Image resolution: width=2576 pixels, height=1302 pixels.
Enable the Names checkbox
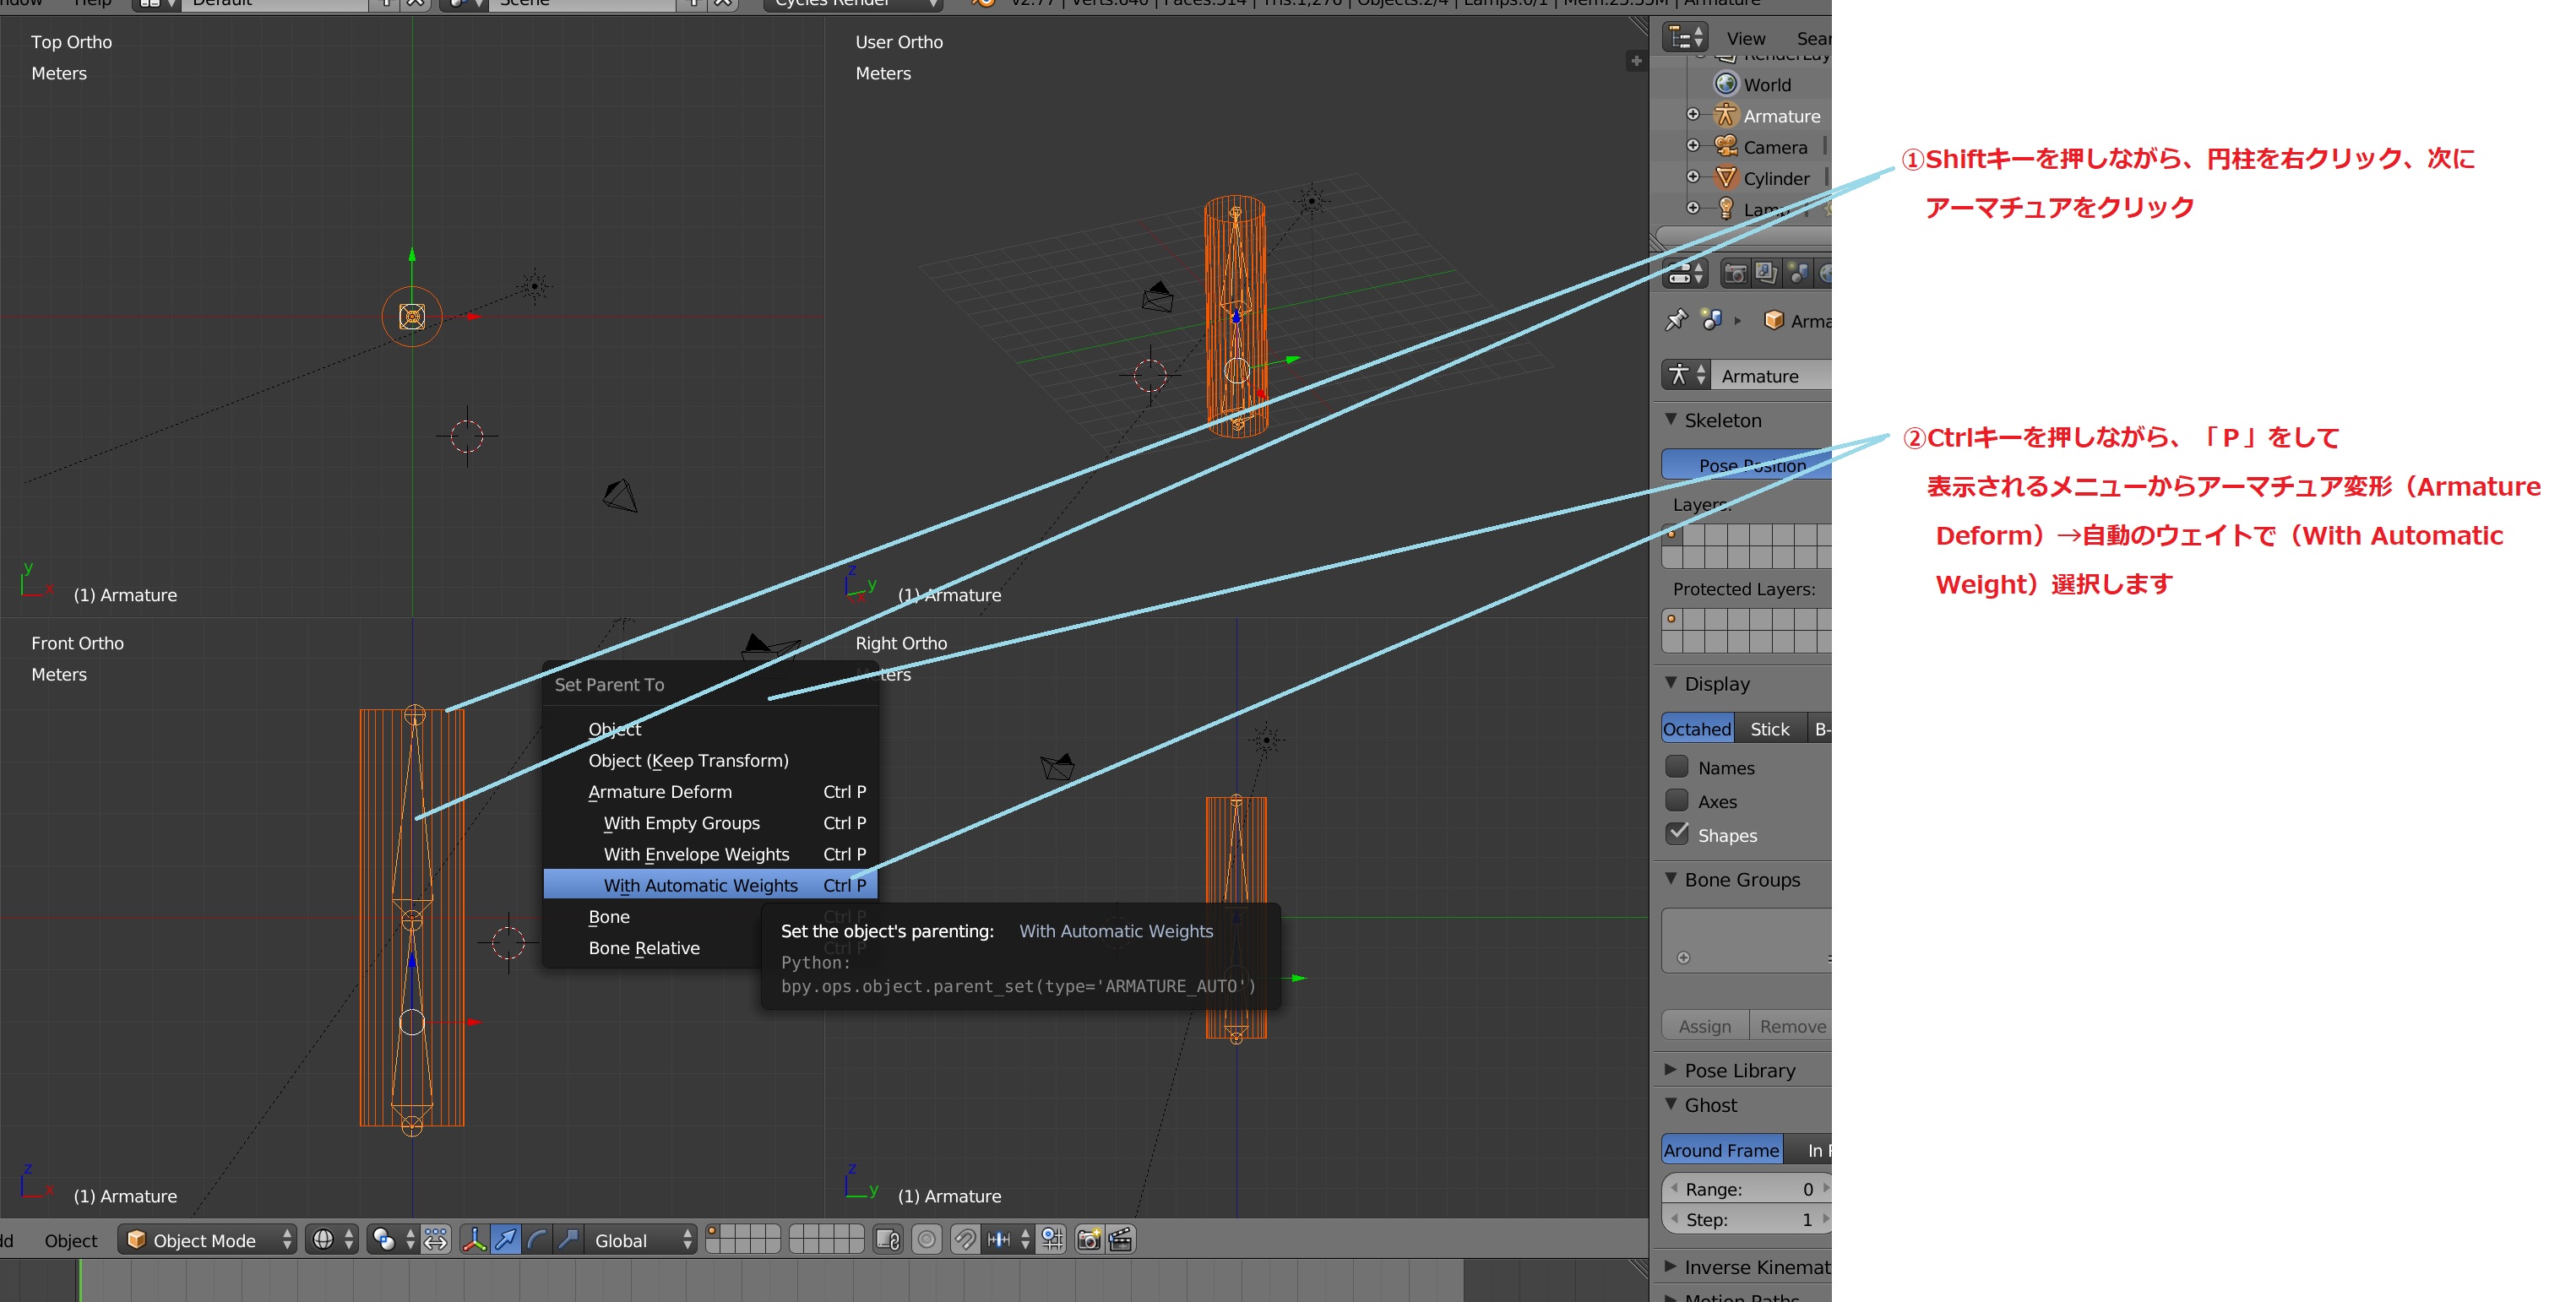(1677, 766)
